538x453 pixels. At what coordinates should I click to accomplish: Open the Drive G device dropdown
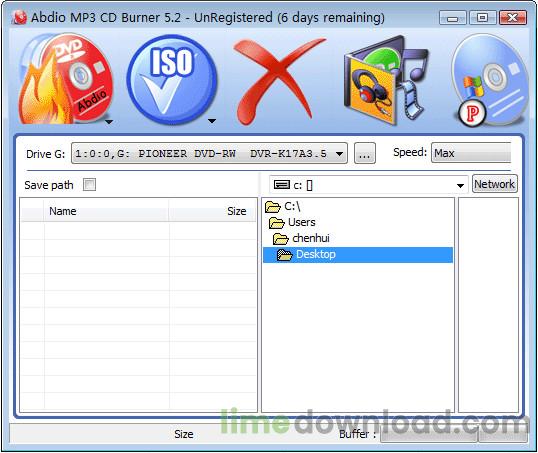209,153
